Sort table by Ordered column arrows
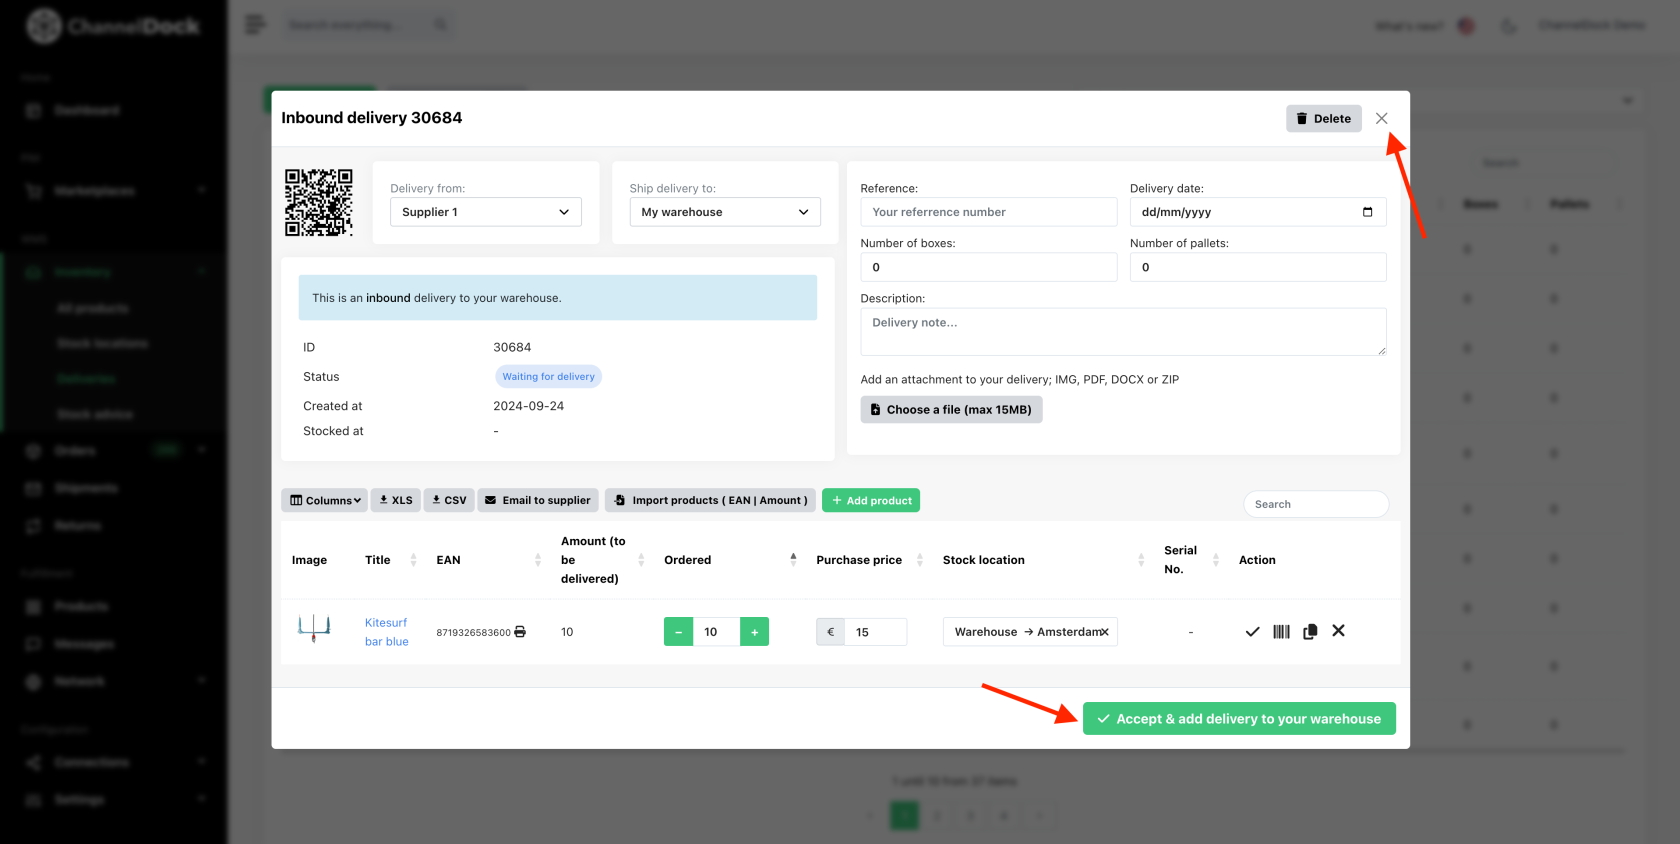1680x844 pixels. (x=794, y=560)
